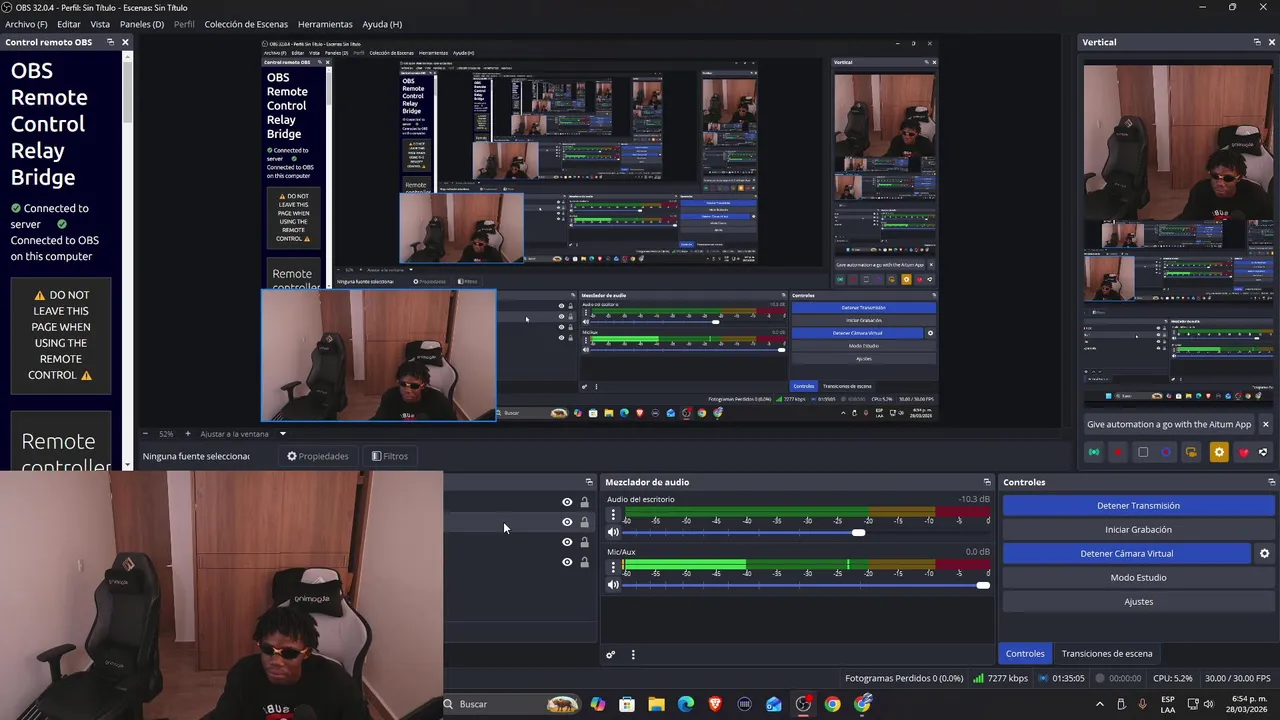This screenshot has height=720, width=1280.
Task: Open source Propiedades
Action: coord(318,456)
